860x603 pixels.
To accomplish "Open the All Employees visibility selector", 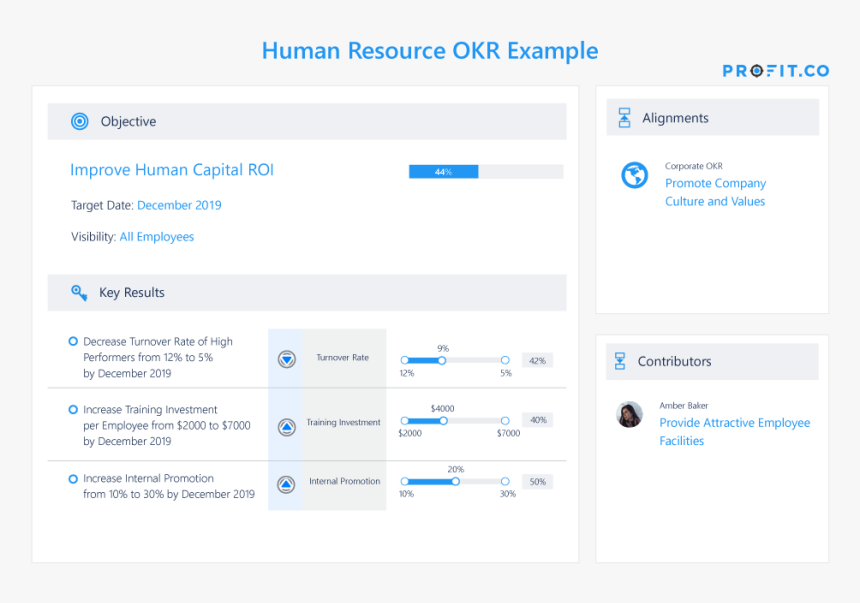I will 156,237.
